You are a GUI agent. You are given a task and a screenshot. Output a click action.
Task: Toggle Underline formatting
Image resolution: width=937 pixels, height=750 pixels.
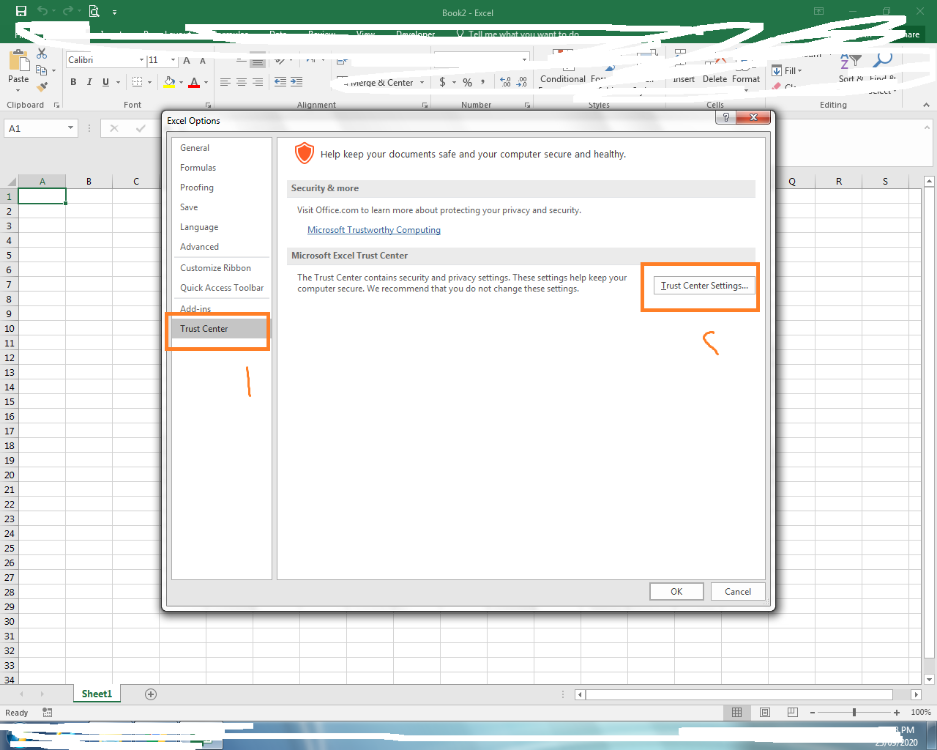point(106,82)
